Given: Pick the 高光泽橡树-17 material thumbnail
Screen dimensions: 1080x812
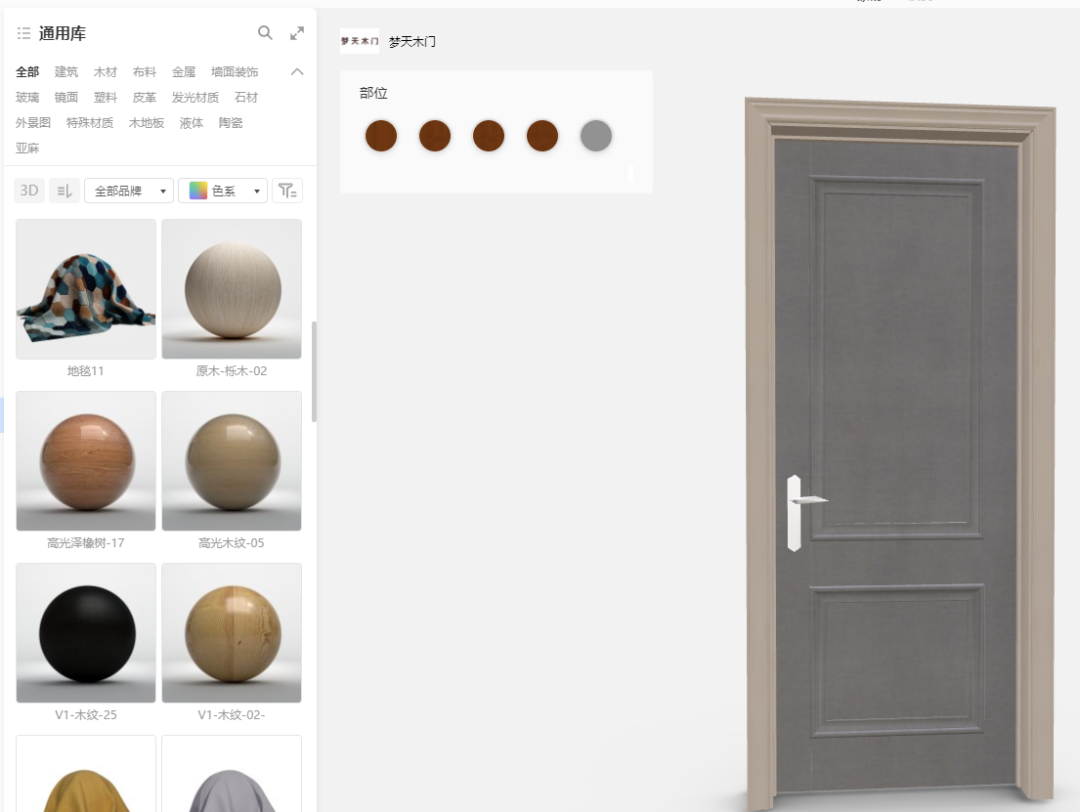Looking at the screenshot, I should pyautogui.click(x=86, y=461).
